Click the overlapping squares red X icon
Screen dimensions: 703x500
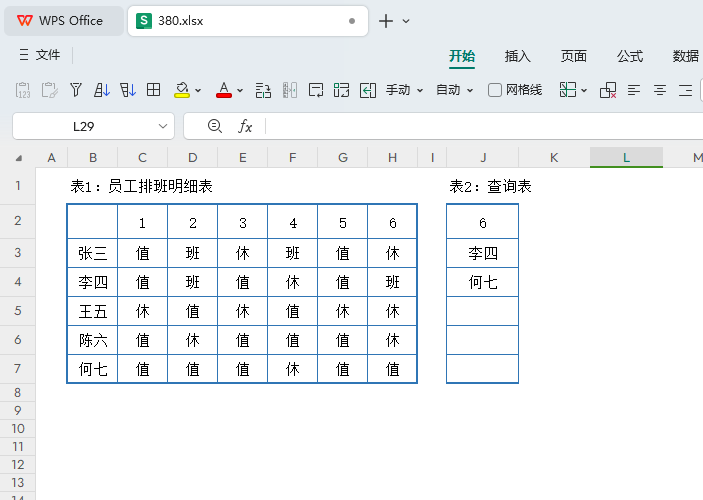point(608,90)
